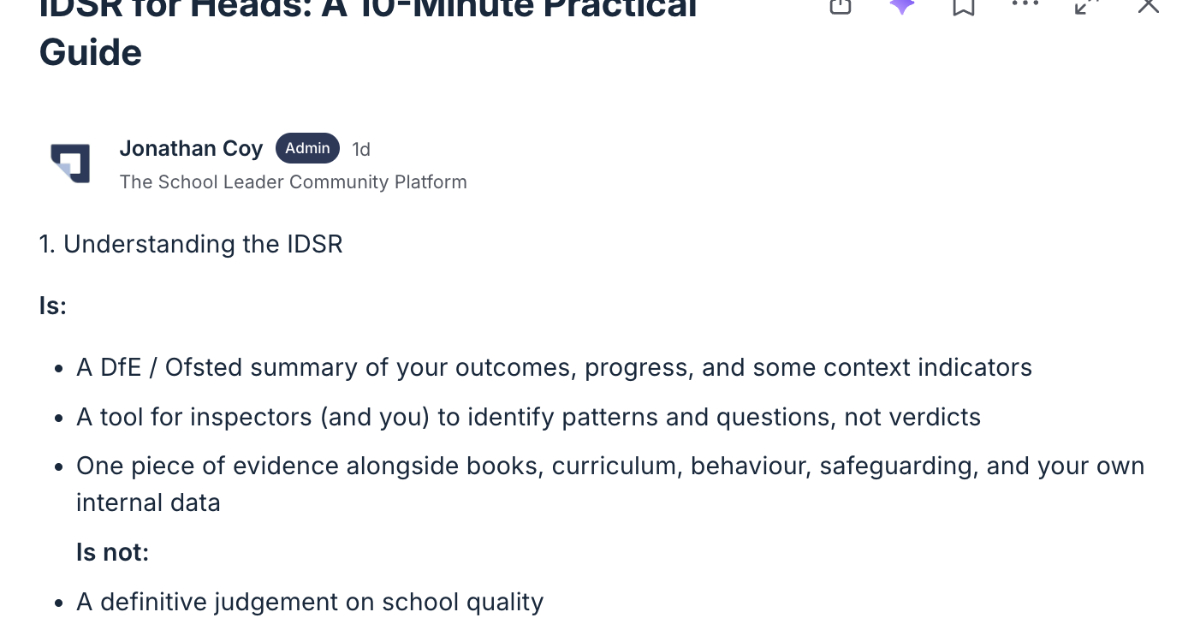Screen dimensions: 1200x630
Task: Click the bold 'Is not:' label
Action: [x=112, y=551]
